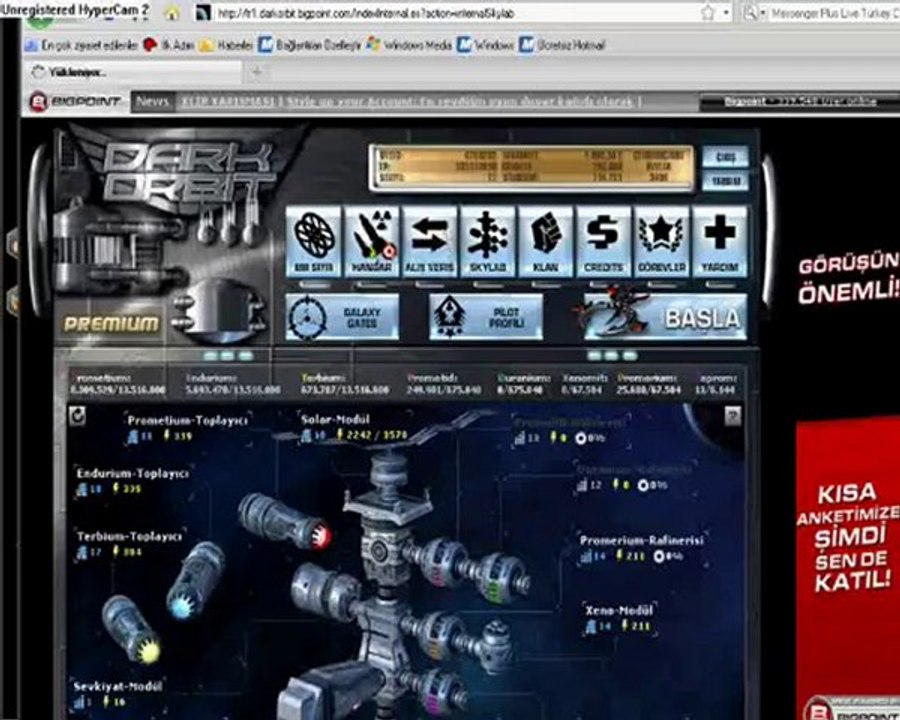Click the Solar-Modül energy value 2242 / 3570
Screen dimensions: 900x720
[378, 435]
